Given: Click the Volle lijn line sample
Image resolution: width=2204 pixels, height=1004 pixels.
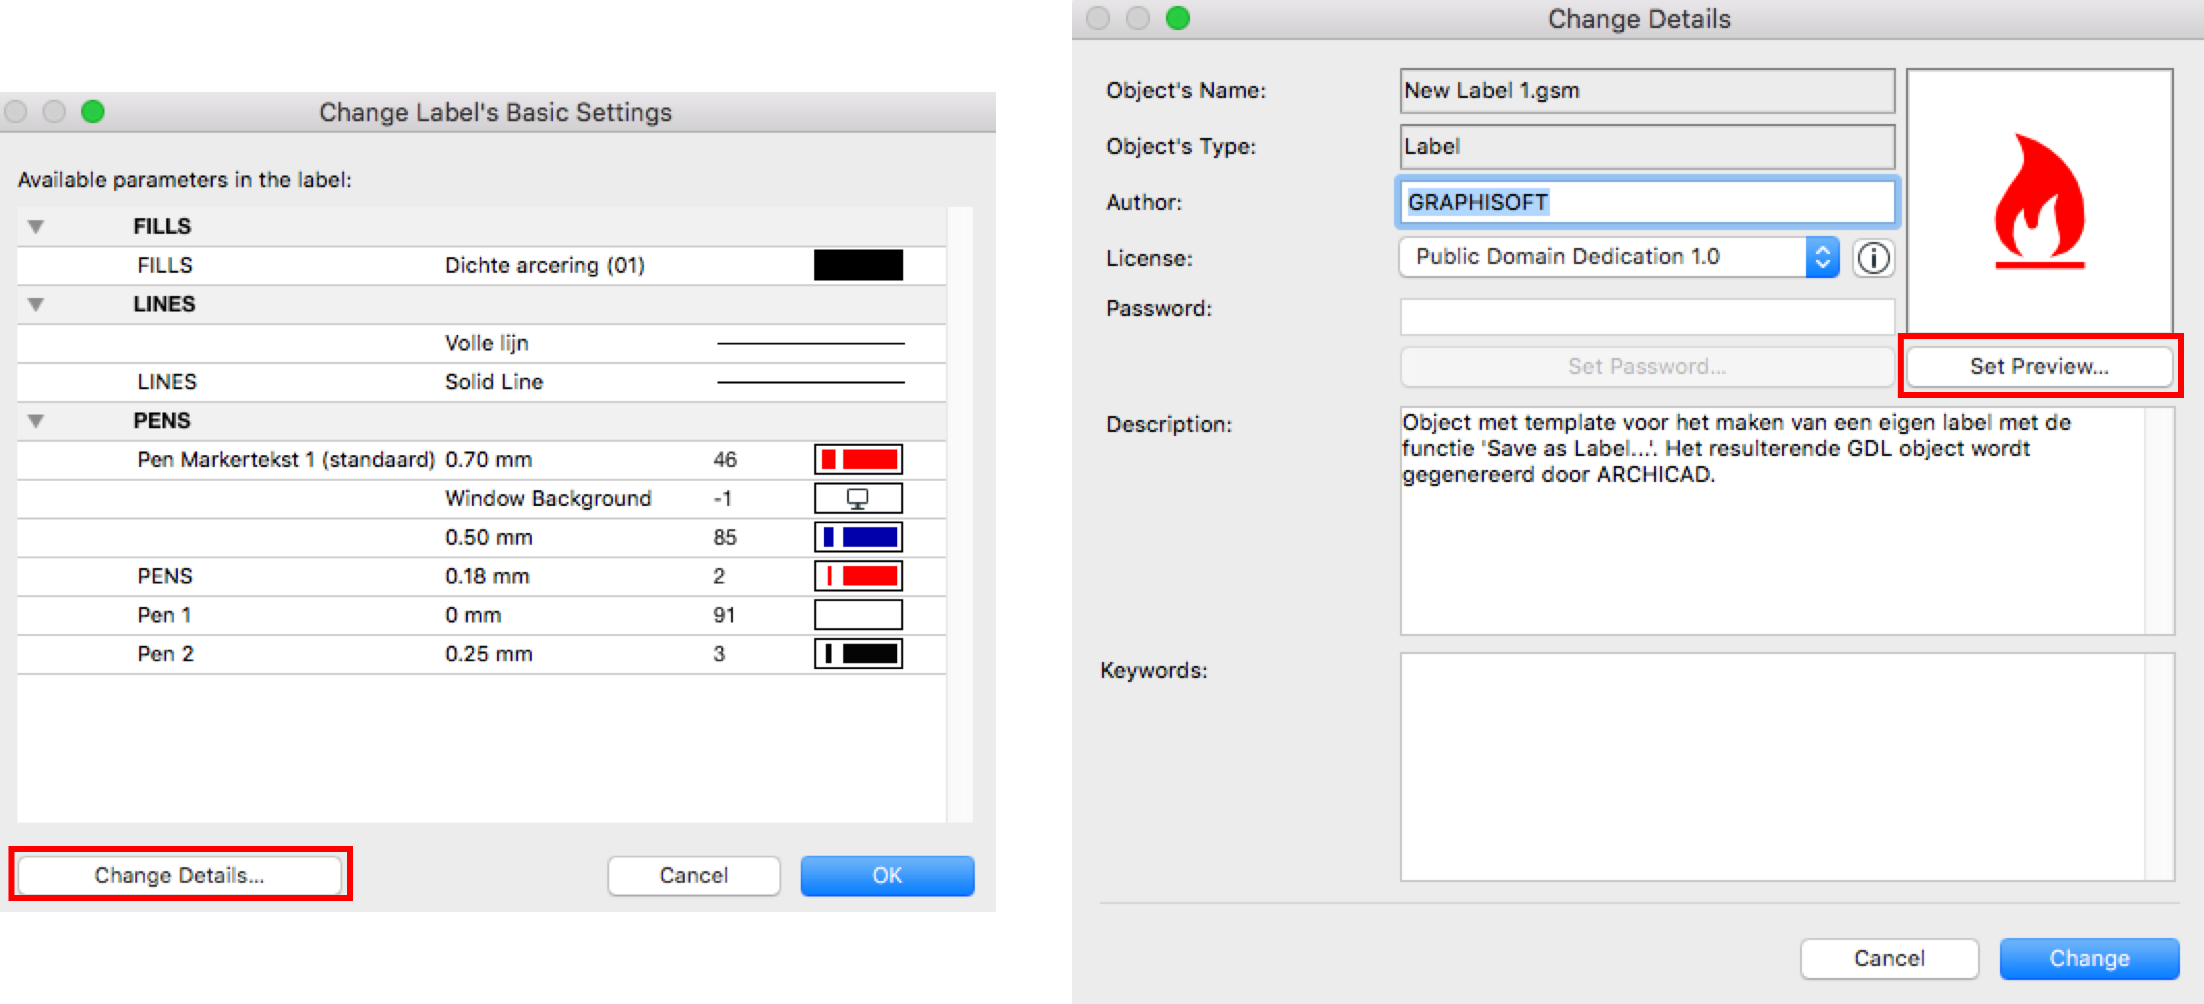Looking at the screenshot, I should (x=811, y=343).
